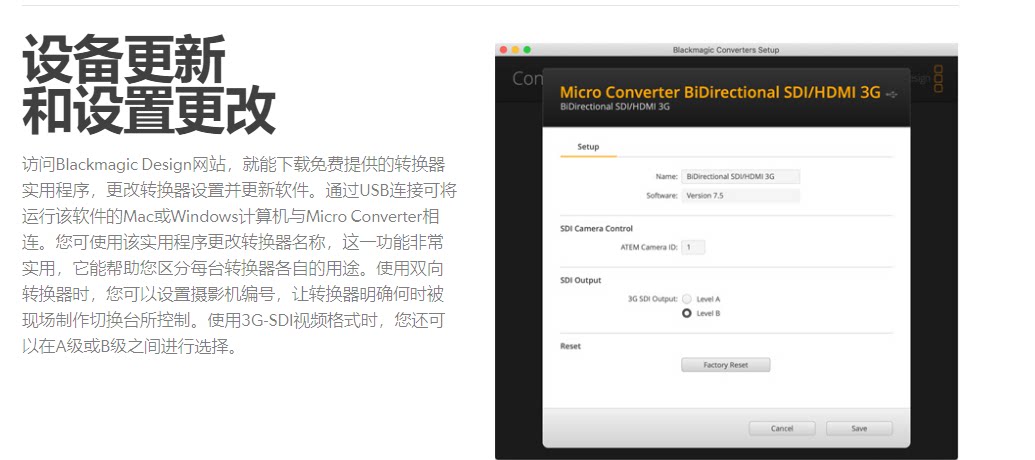
Task: Click the Cancel button
Action: coord(782,428)
